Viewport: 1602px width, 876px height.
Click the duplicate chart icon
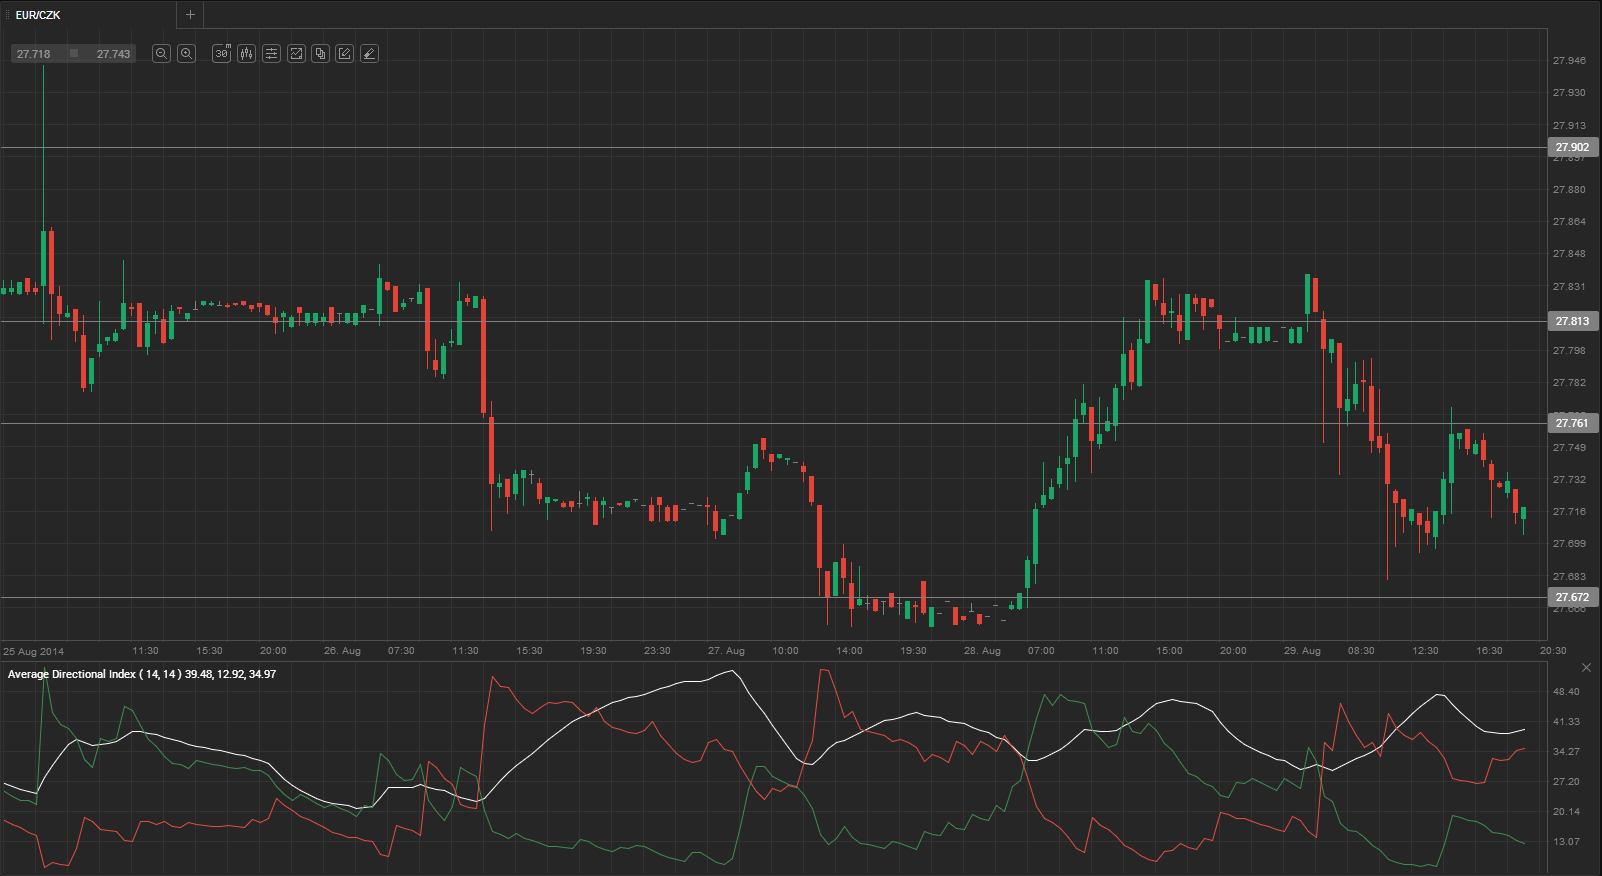(x=320, y=54)
